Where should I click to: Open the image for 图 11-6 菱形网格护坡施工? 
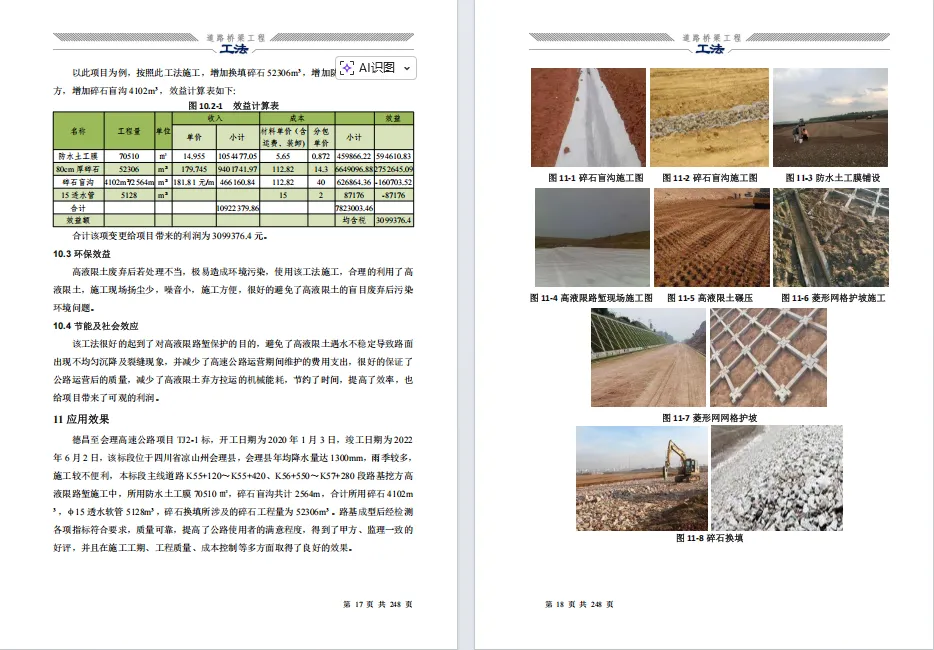tap(831, 238)
